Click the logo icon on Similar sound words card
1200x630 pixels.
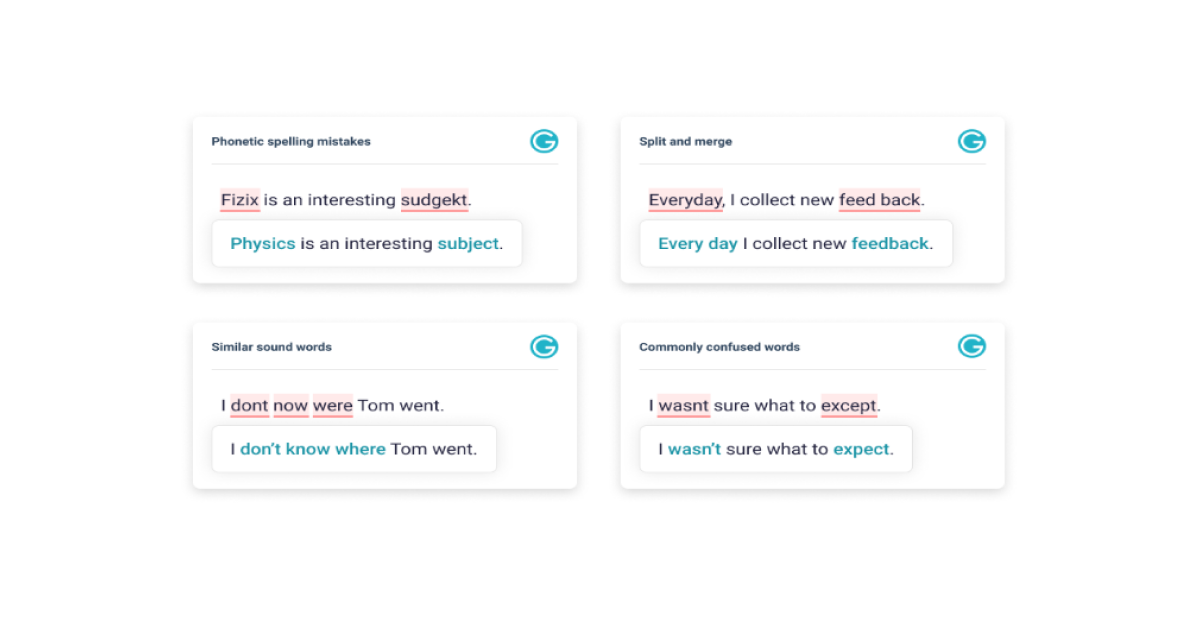pyautogui.click(x=544, y=347)
